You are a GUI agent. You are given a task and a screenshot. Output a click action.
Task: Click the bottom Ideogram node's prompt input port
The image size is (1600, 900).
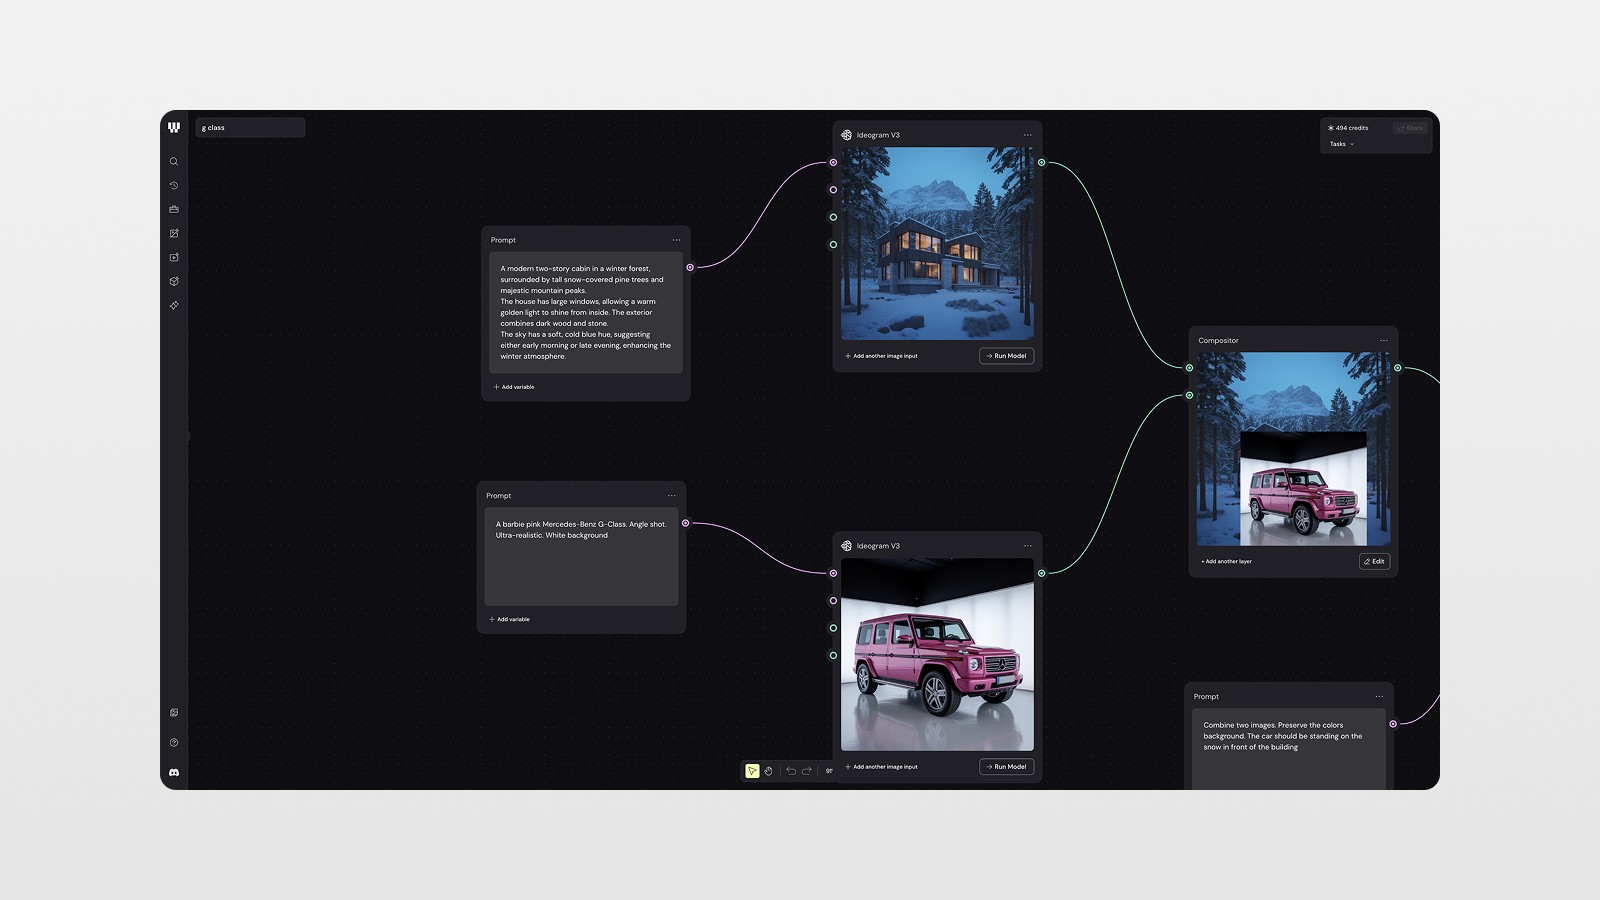coord(833,573)
